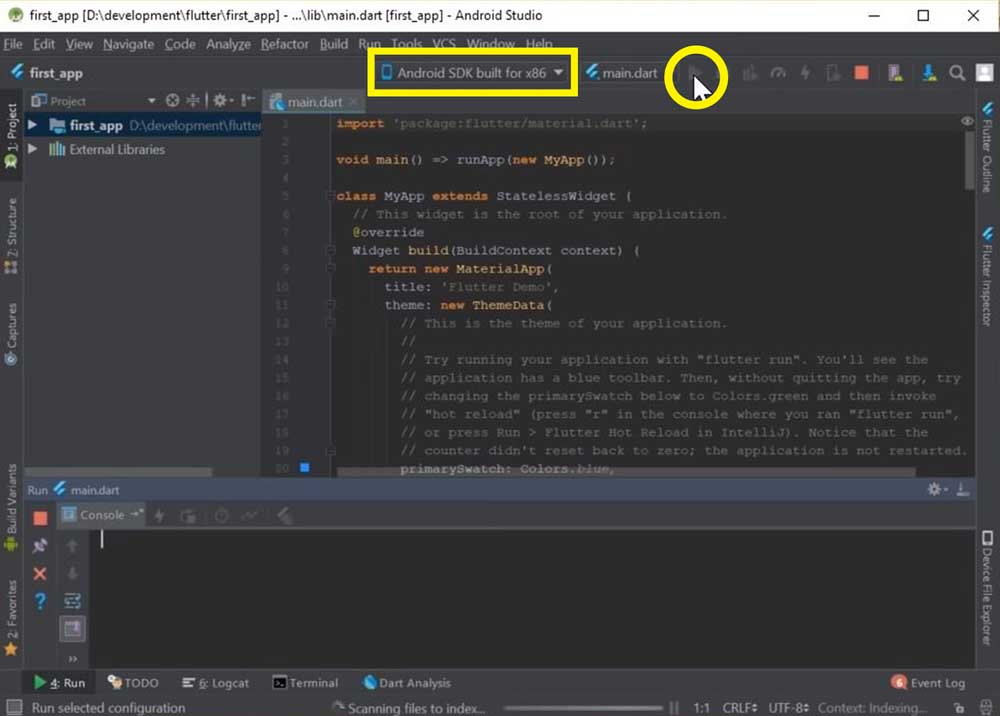Open the Build Variants side tab

11,507
